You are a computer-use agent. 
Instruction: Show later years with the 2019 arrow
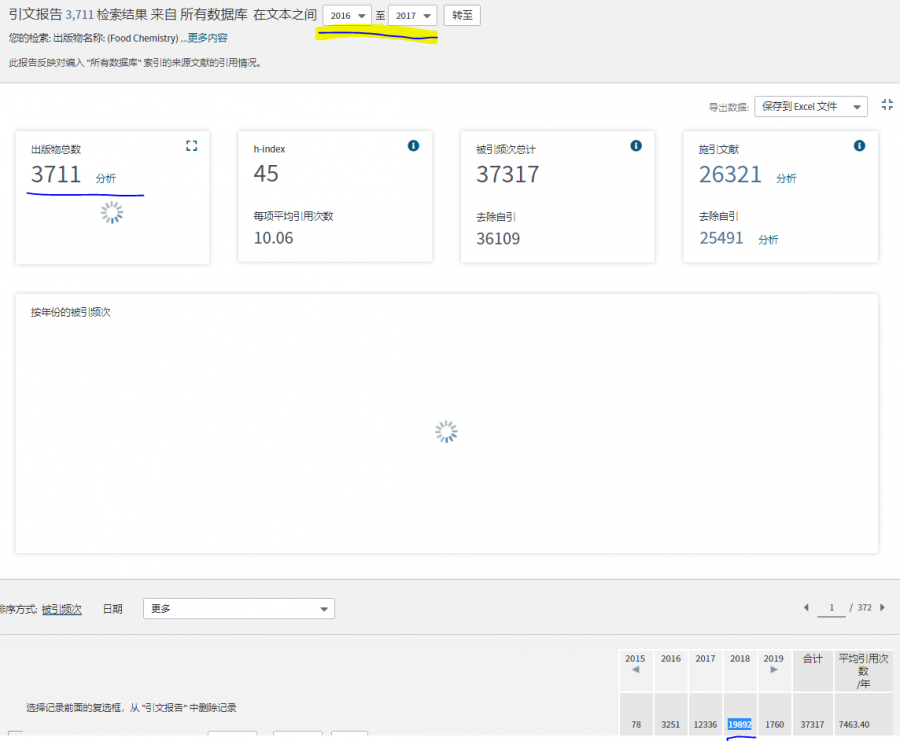[774, 670]
